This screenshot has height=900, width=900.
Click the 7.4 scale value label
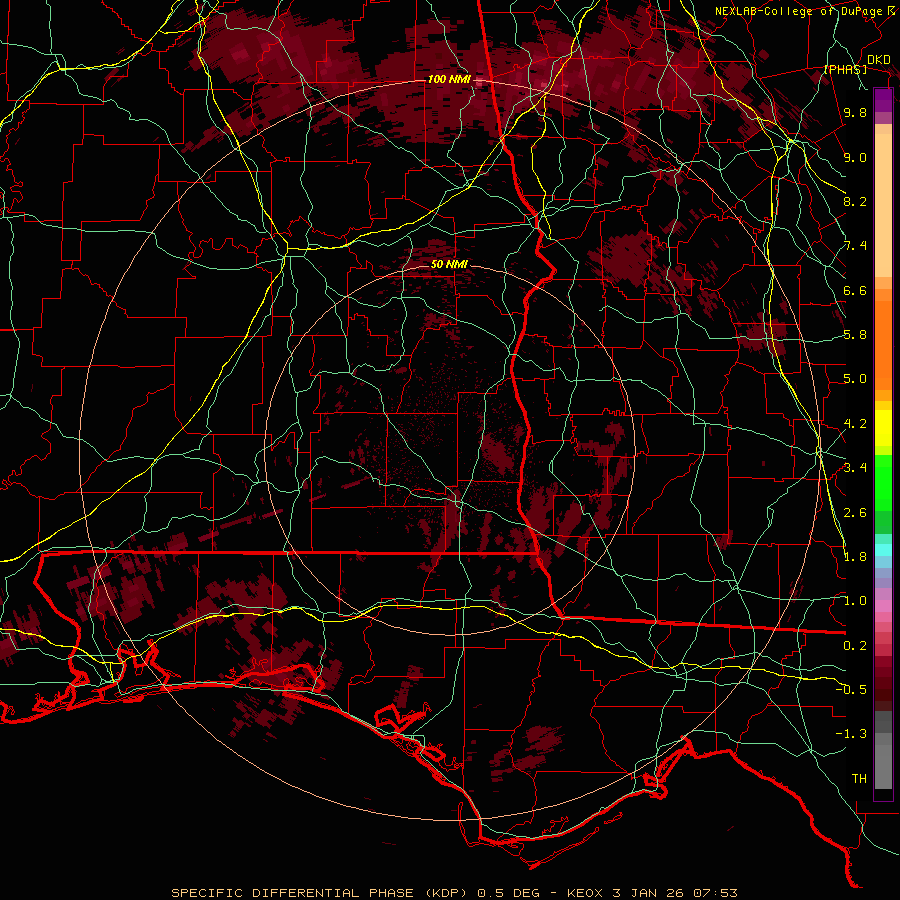tap(855, 246)
